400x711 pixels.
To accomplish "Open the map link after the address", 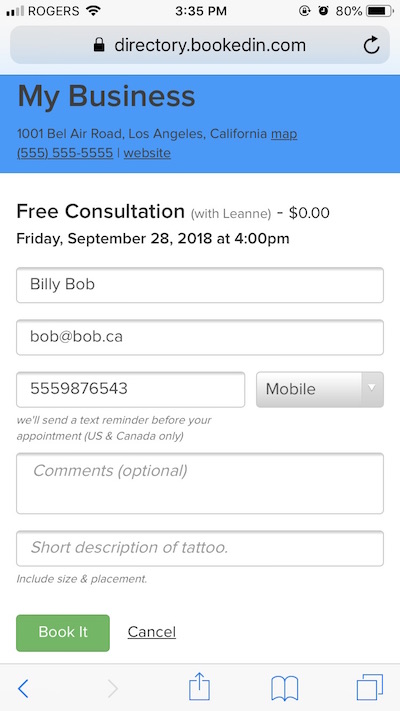I will (284, 134).
